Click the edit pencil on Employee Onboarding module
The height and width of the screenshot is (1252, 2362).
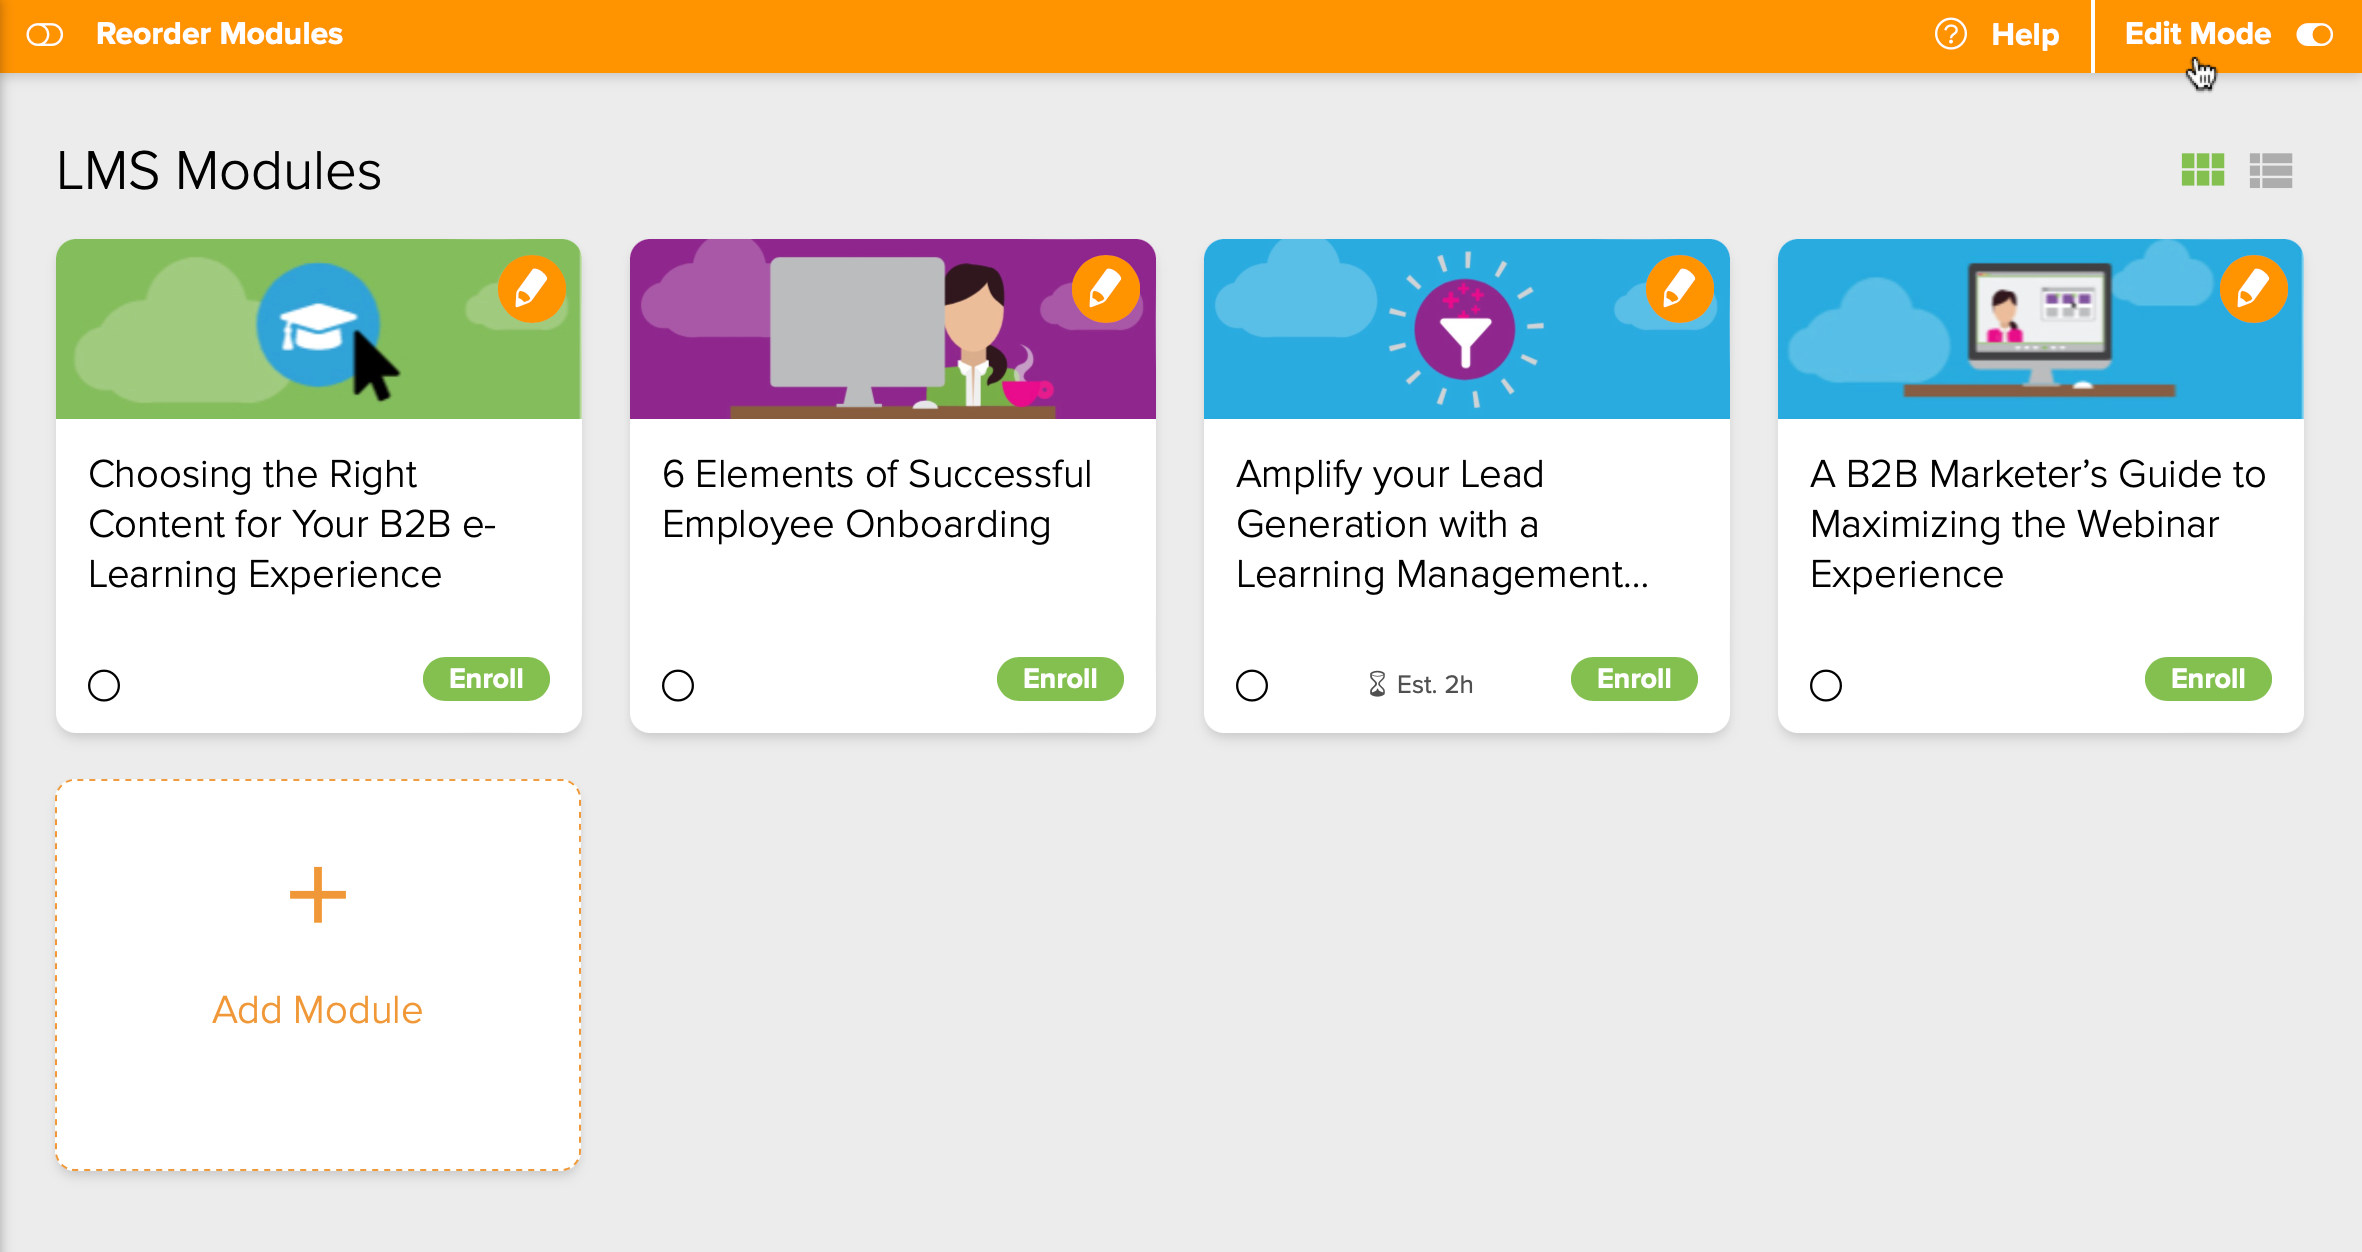1105,289
